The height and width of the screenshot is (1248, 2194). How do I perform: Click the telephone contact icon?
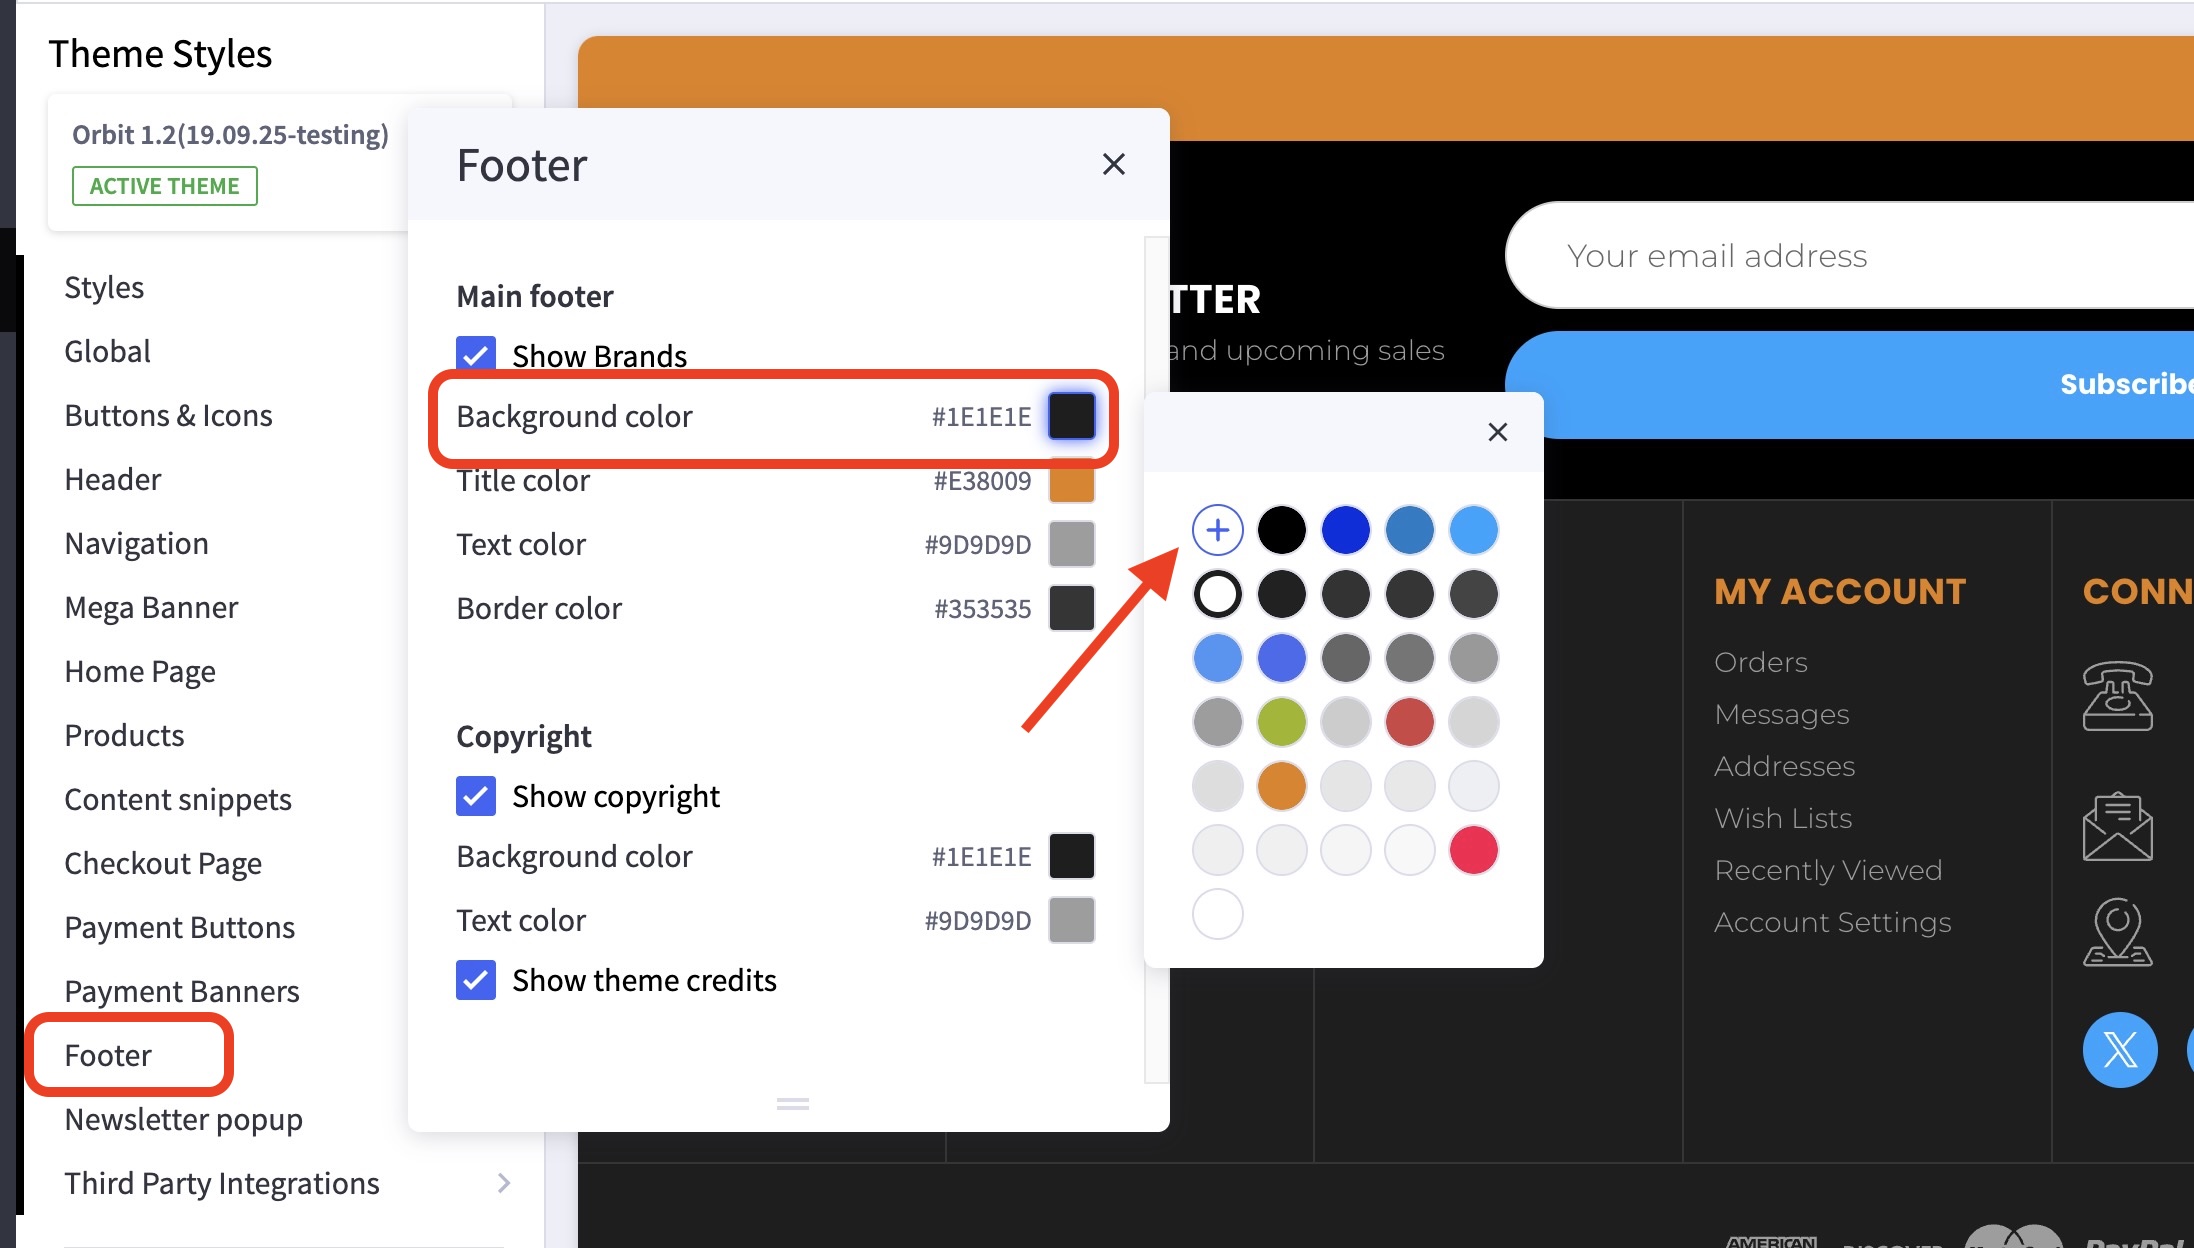click(x=2117, y=696)
